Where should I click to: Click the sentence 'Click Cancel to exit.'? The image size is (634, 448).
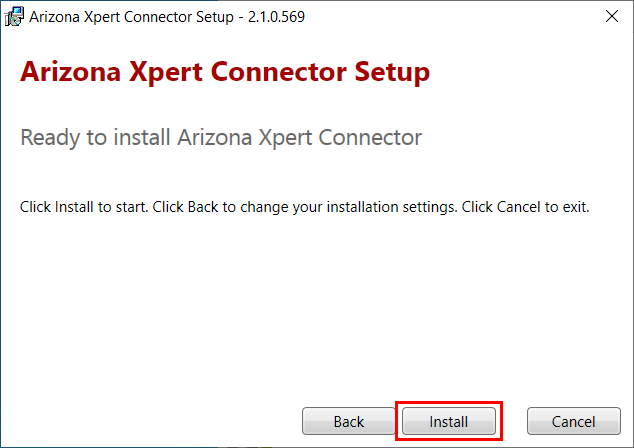[x=526, y=207]
